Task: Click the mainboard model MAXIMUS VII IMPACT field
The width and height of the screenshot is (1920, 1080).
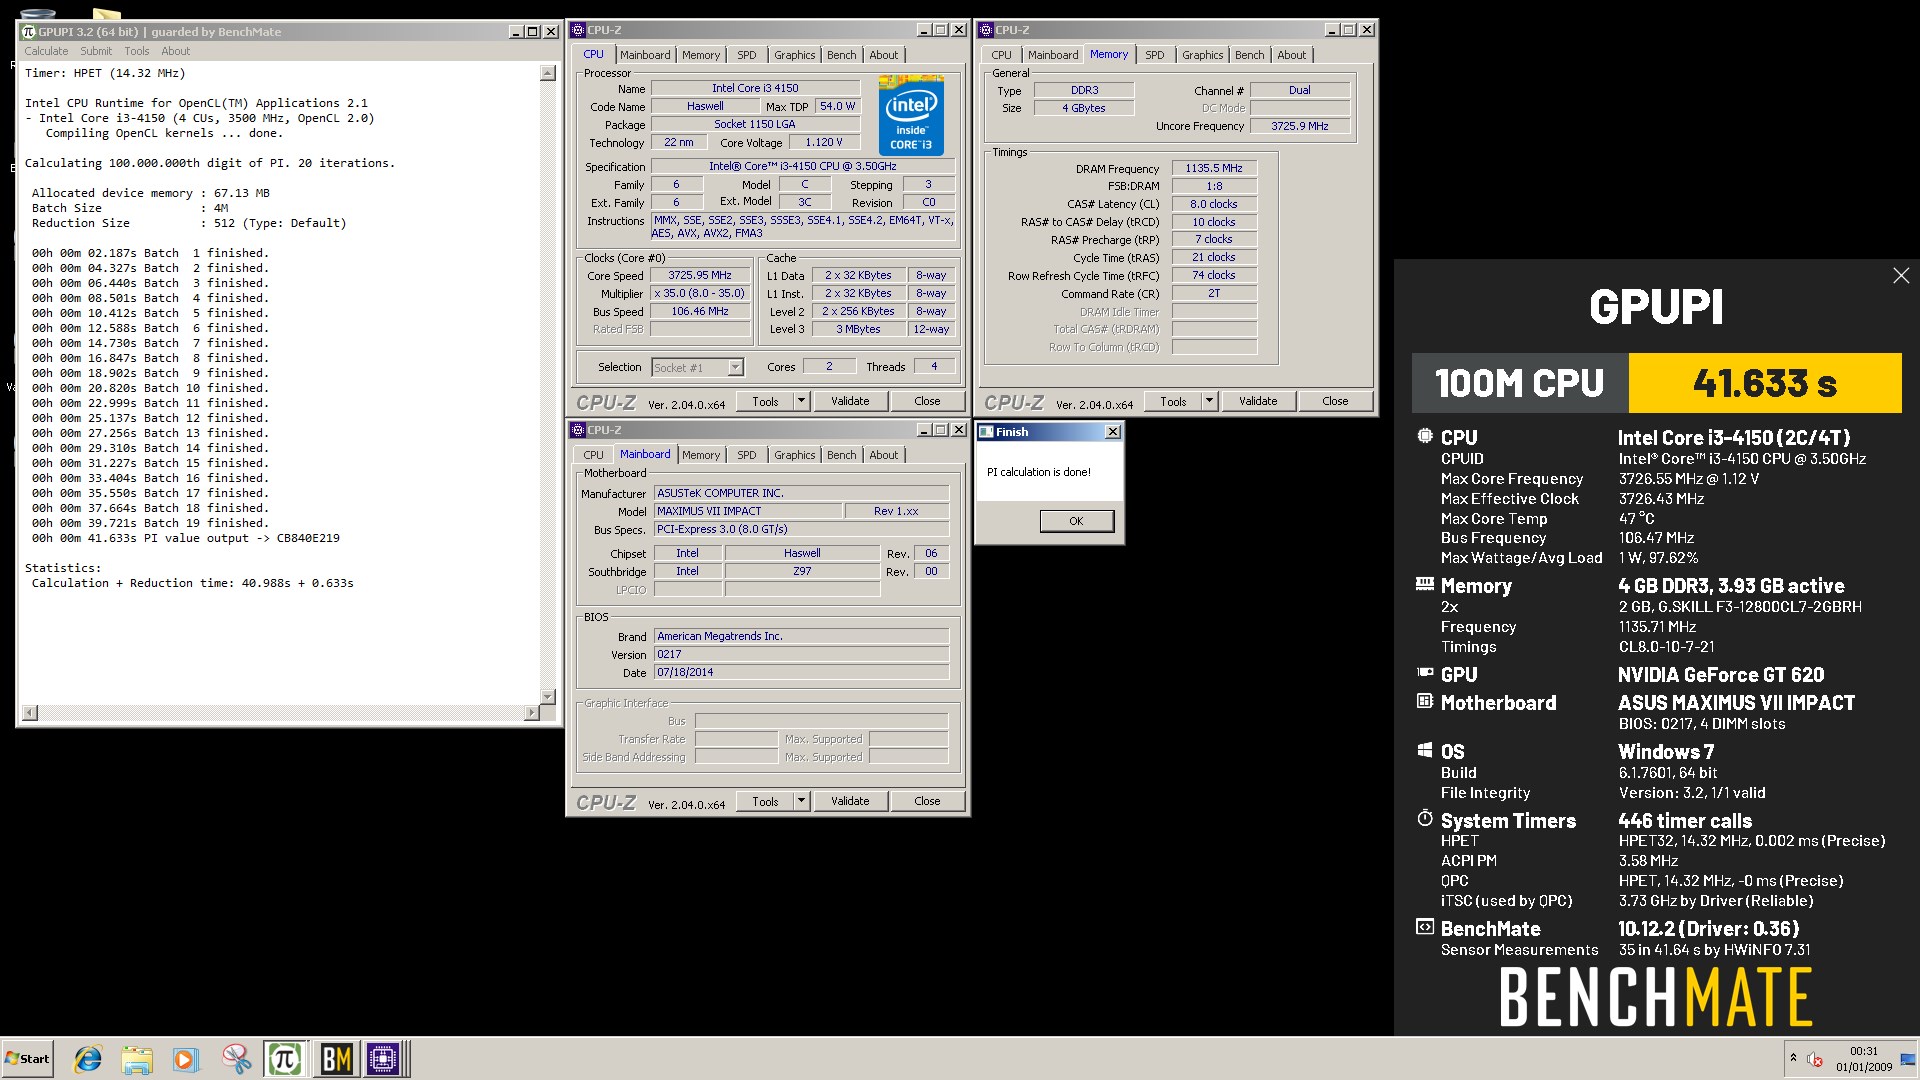Action: click(748, 511)
